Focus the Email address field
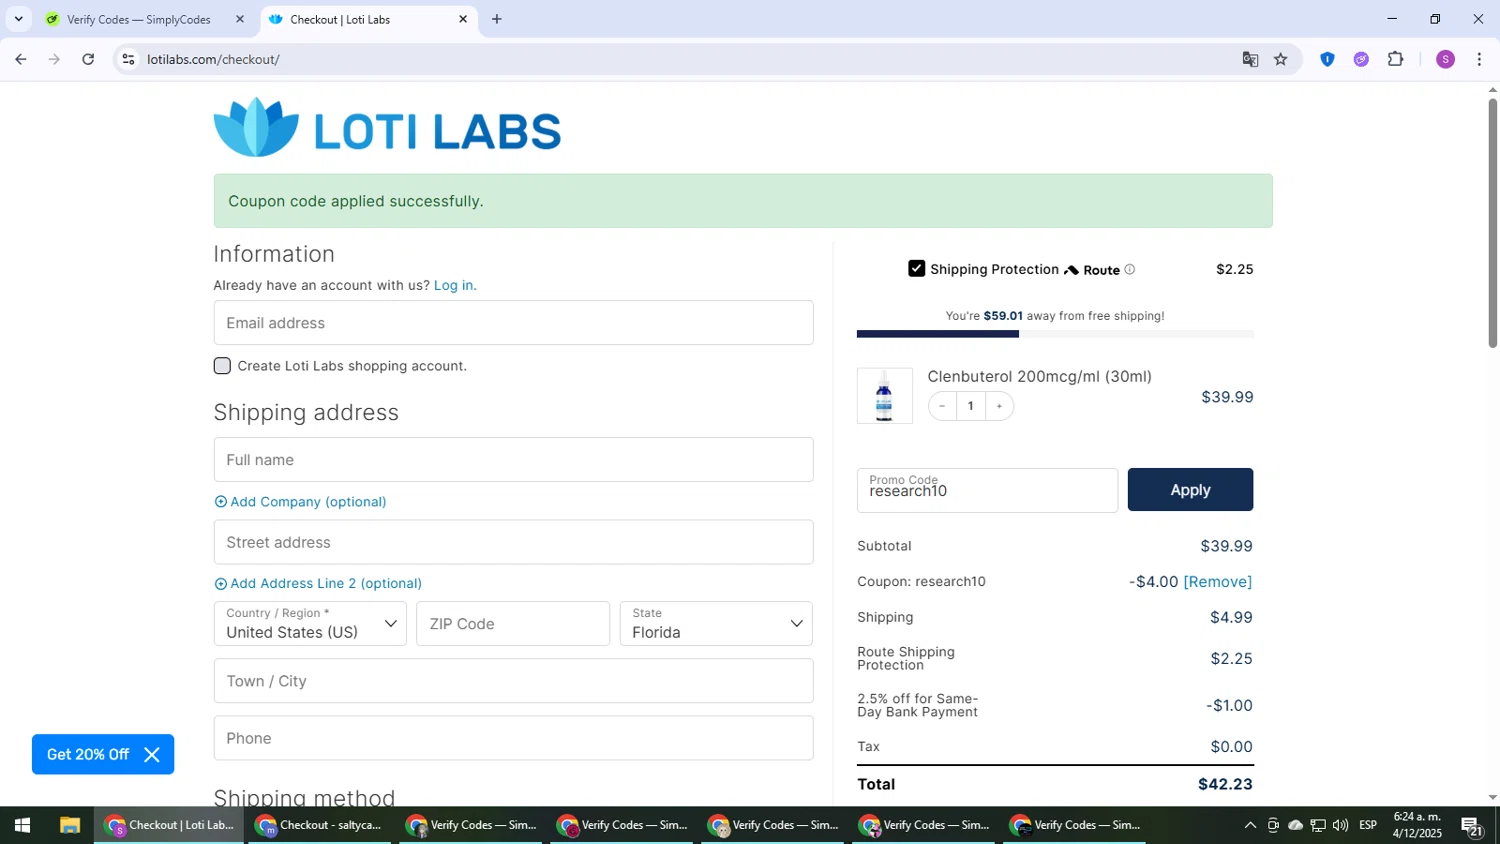The width and height of the screenshot is (1500, 844). [x=513, y=323]
